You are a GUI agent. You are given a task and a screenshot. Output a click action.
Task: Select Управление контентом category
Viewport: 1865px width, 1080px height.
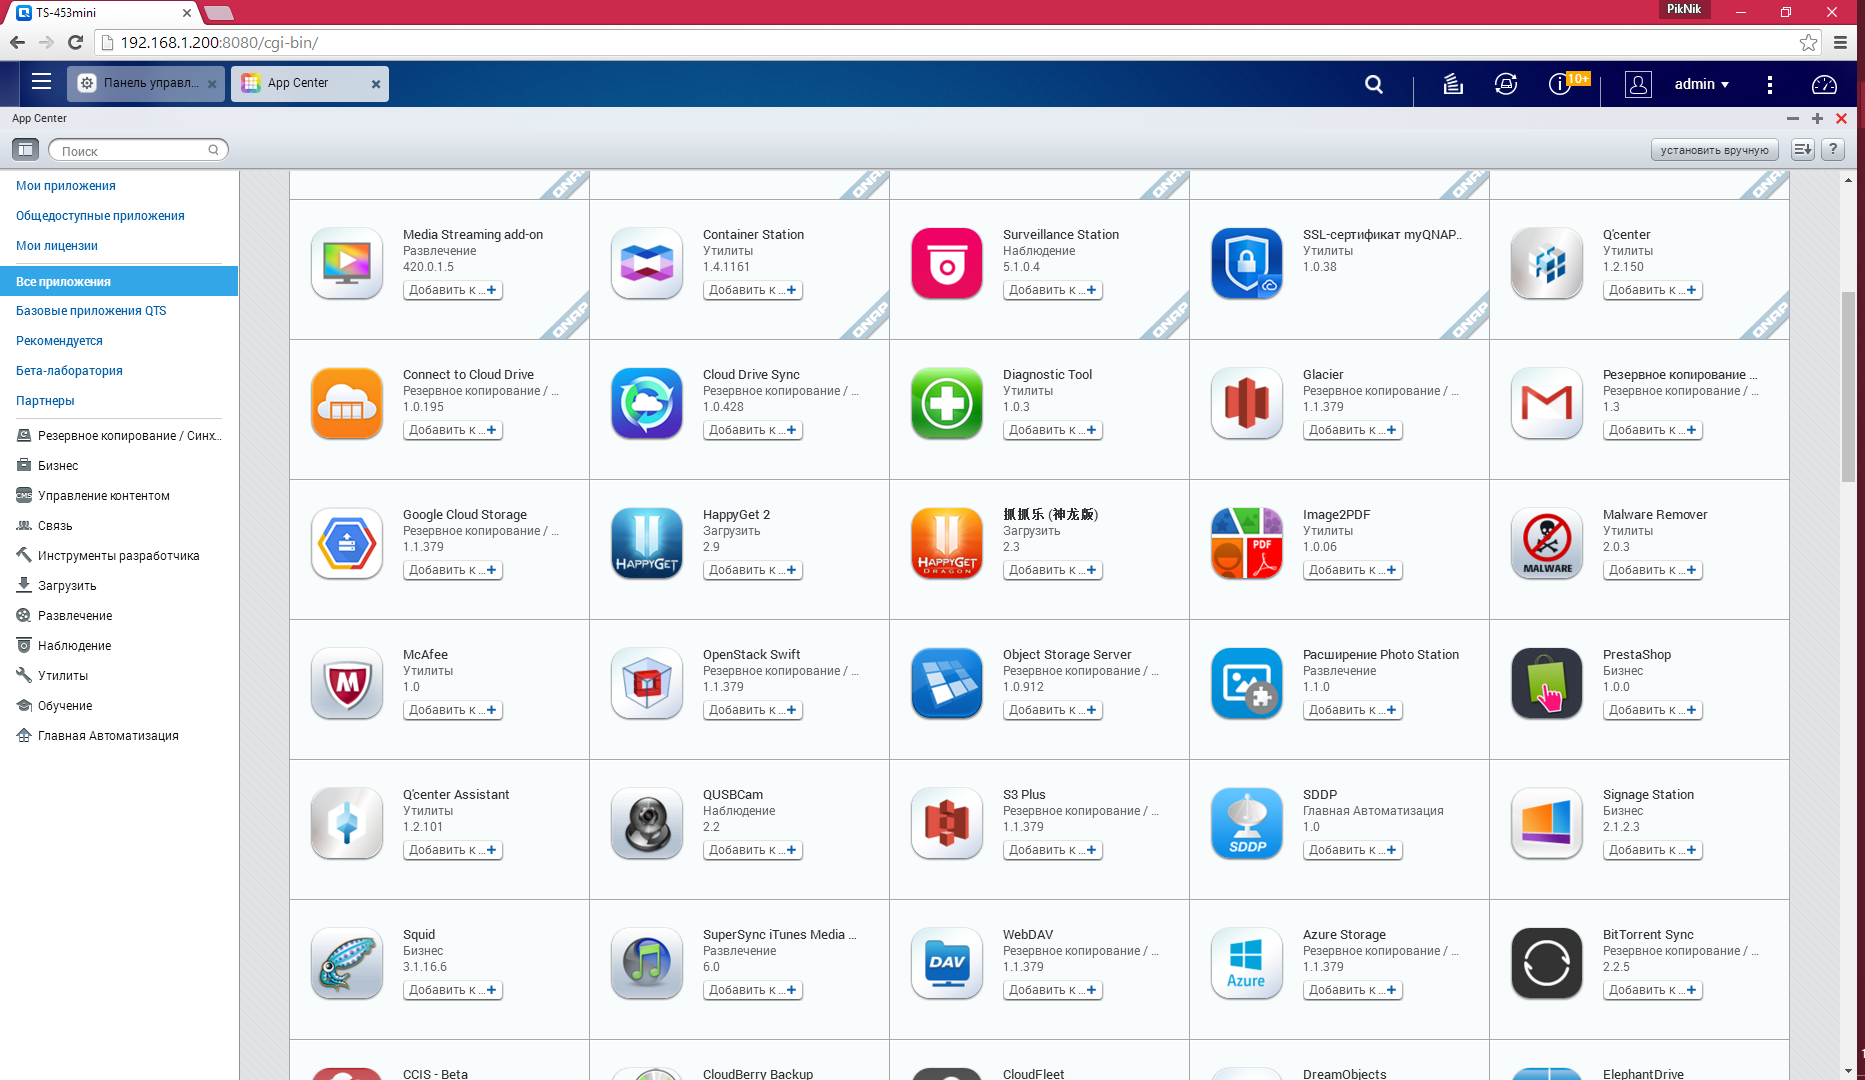pos(93,496)
